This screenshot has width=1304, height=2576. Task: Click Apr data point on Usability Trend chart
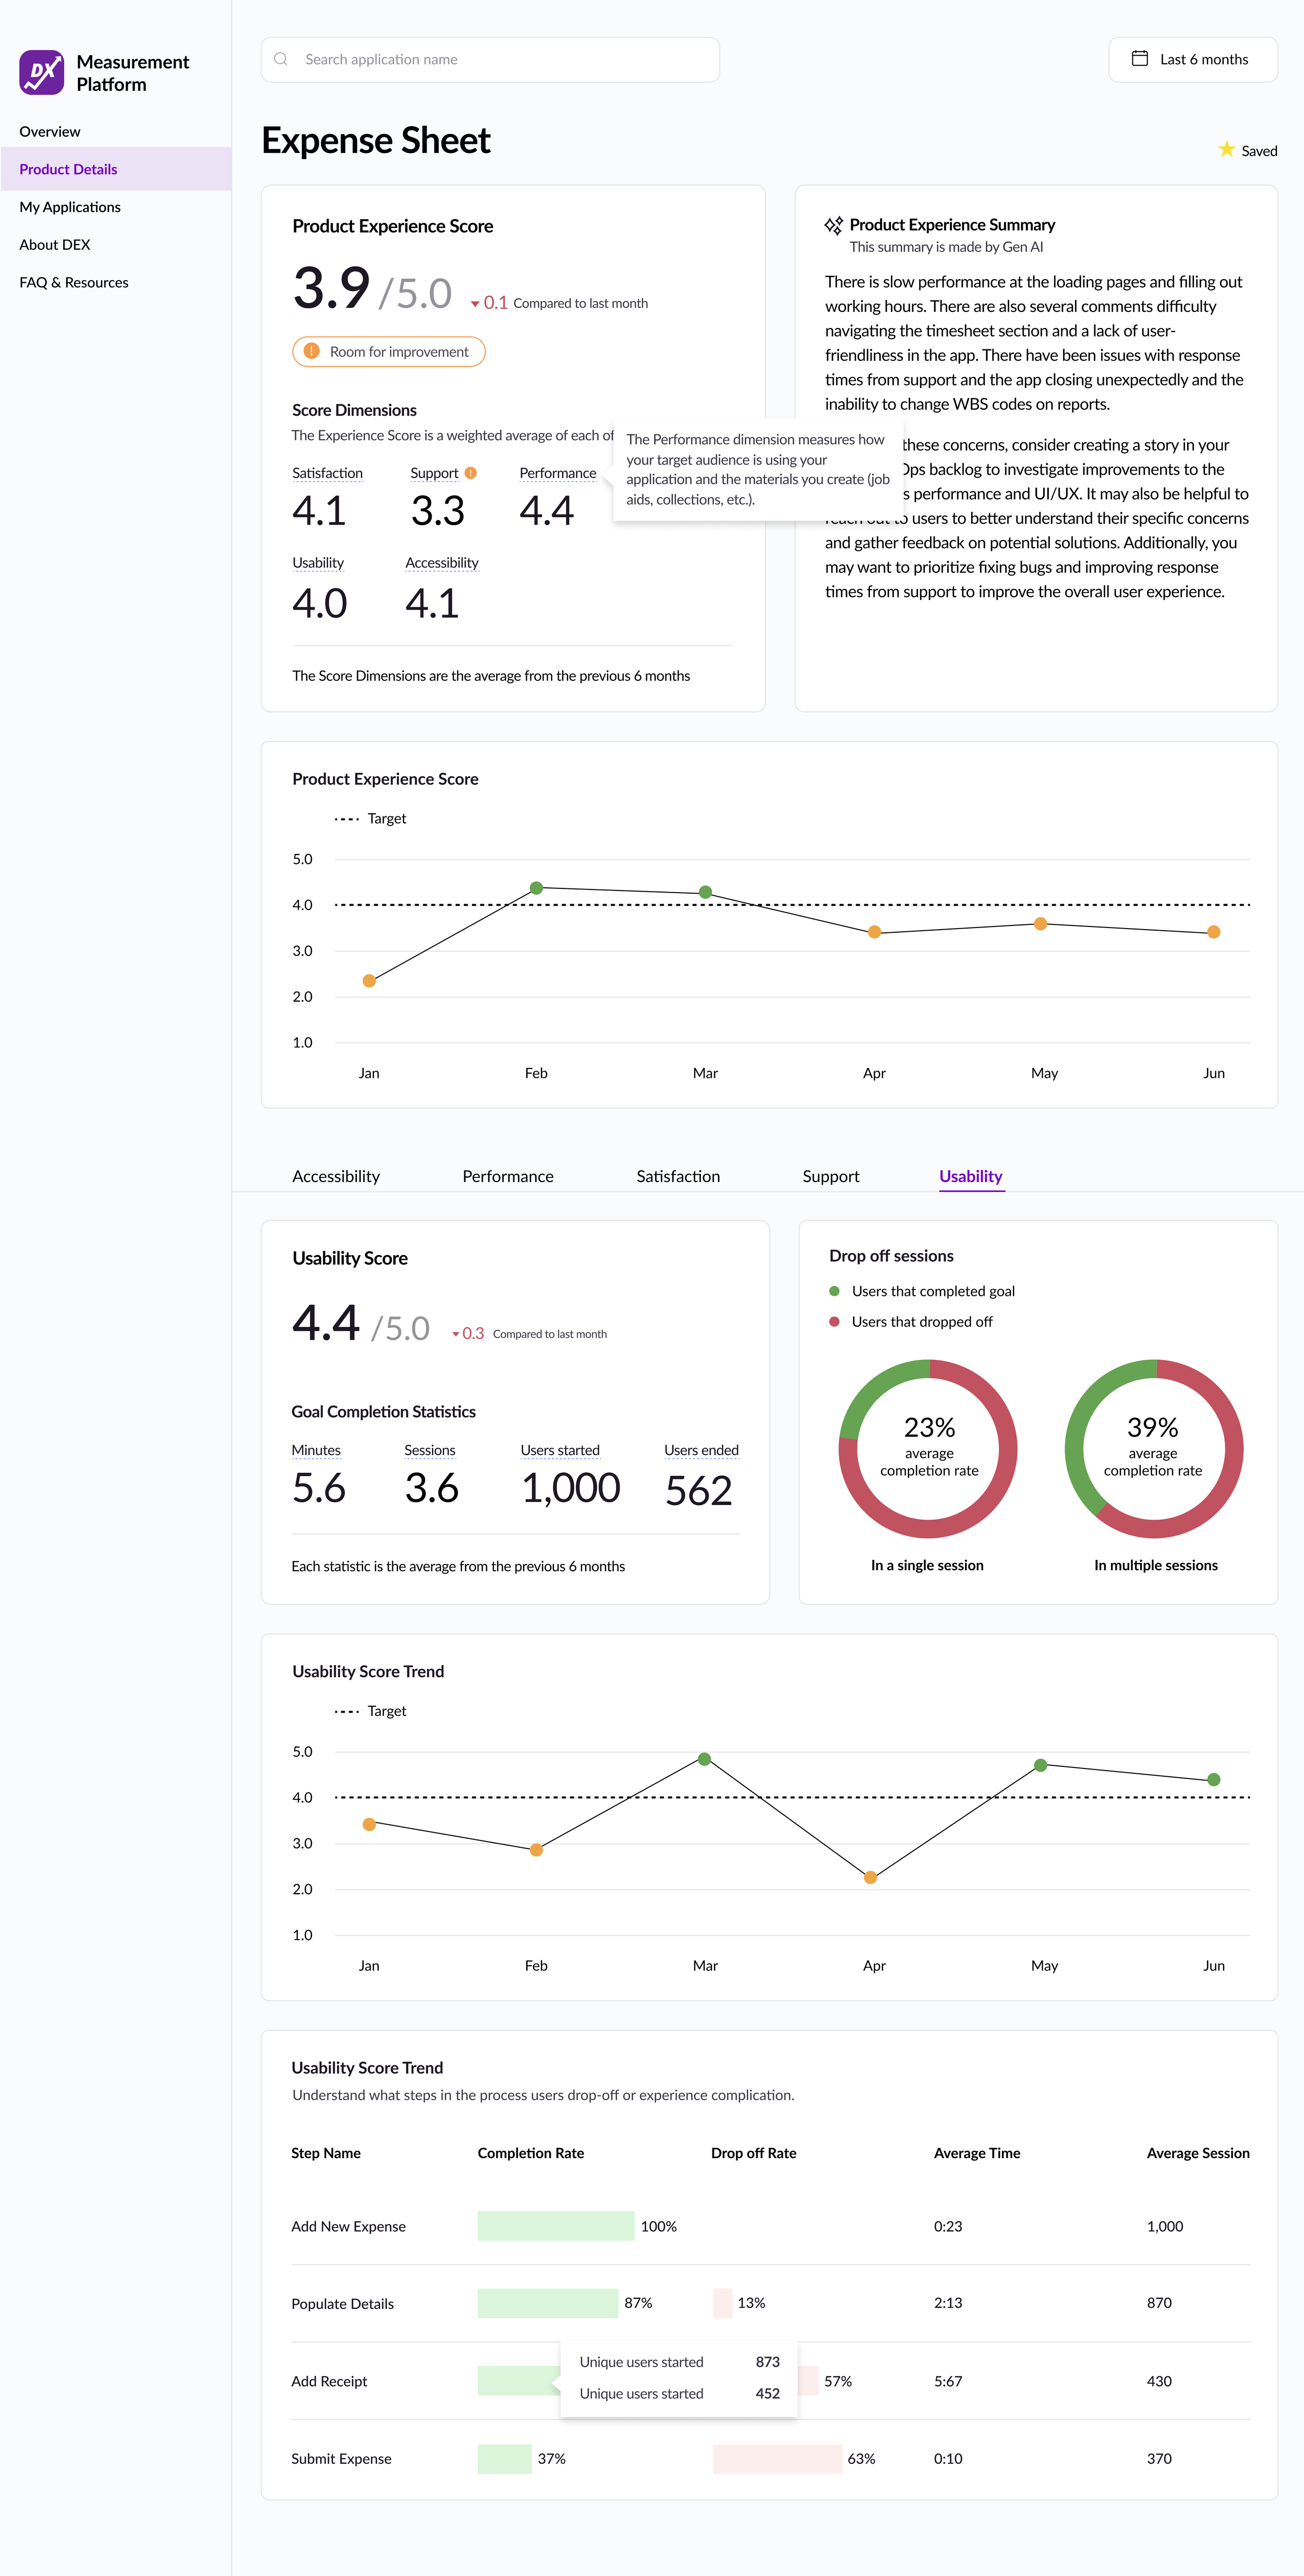[x=870, y=1877]
